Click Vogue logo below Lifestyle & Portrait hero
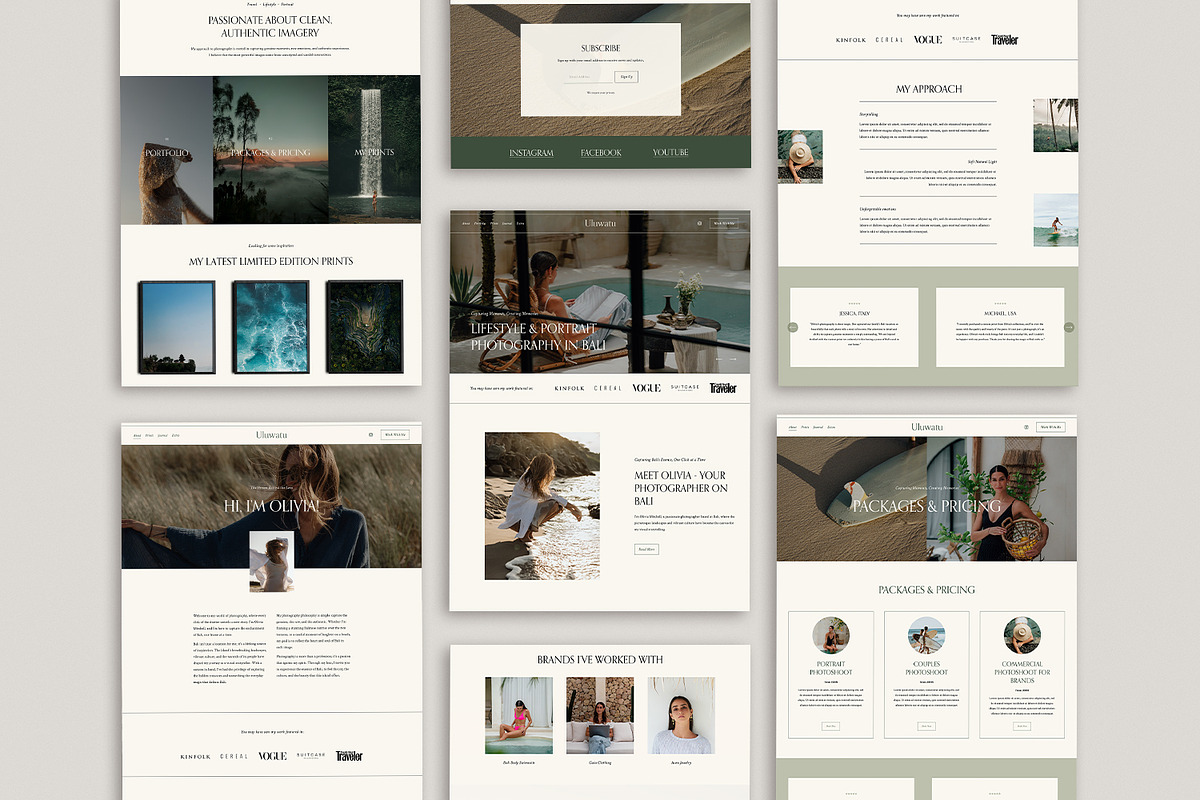The width and height of the screenshot is (1200, 800). 646,388
